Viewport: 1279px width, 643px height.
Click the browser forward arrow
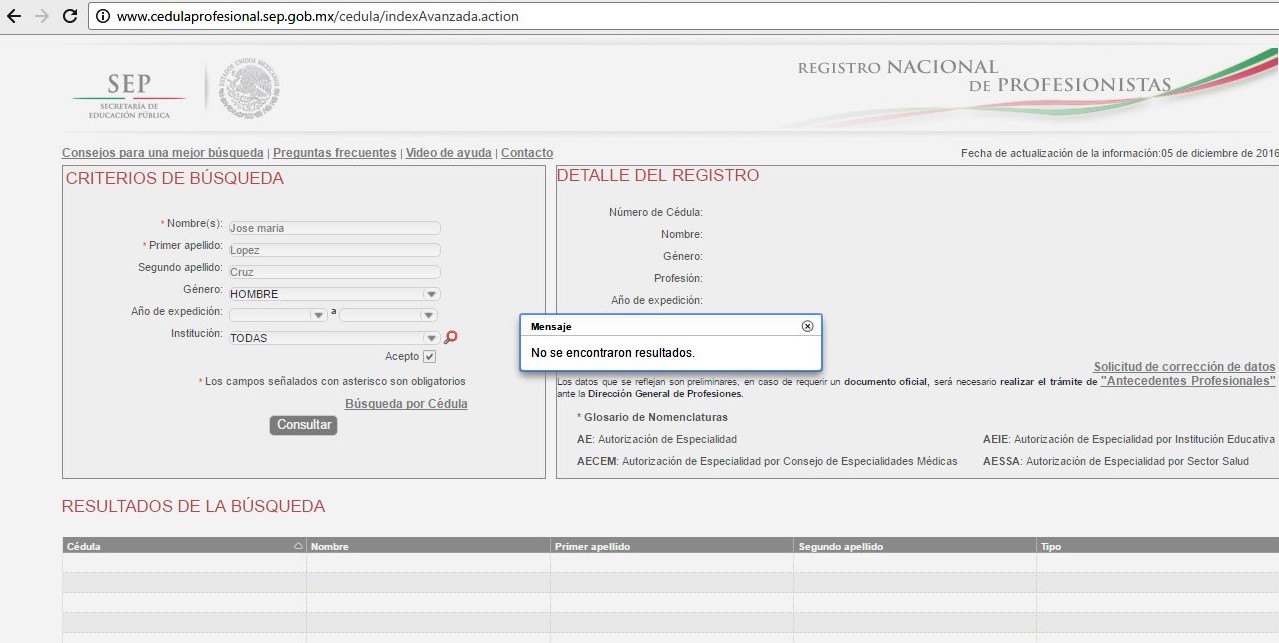point(41,17)
